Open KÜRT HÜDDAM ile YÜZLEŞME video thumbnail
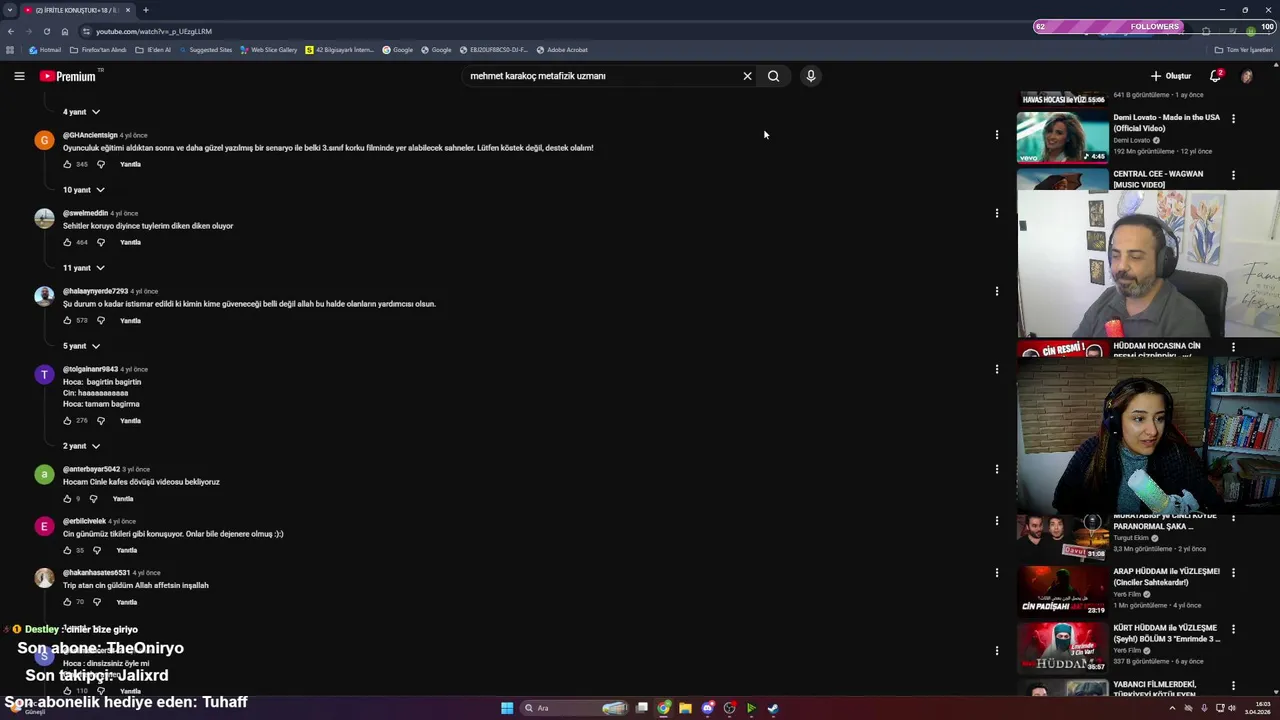The image size is (1280, 720). [x=1062, y=648]
